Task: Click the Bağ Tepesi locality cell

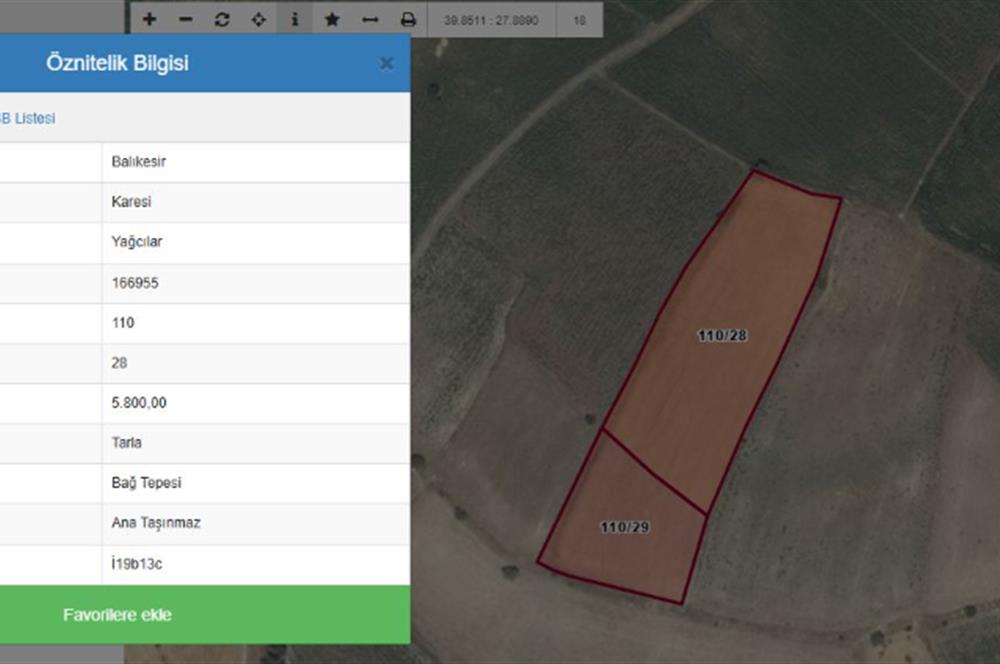Action: (x=147, y=483)
